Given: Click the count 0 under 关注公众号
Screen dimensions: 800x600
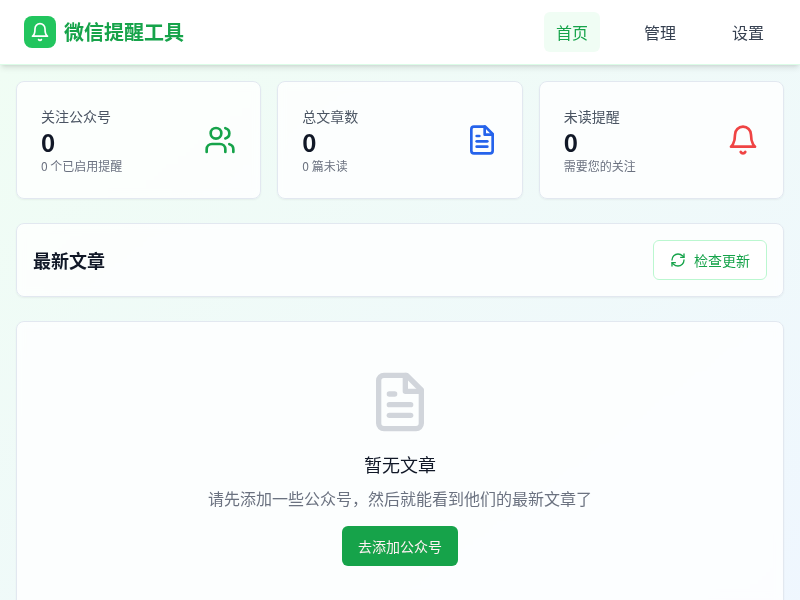Looking at the screenshot, I should 48,143.
